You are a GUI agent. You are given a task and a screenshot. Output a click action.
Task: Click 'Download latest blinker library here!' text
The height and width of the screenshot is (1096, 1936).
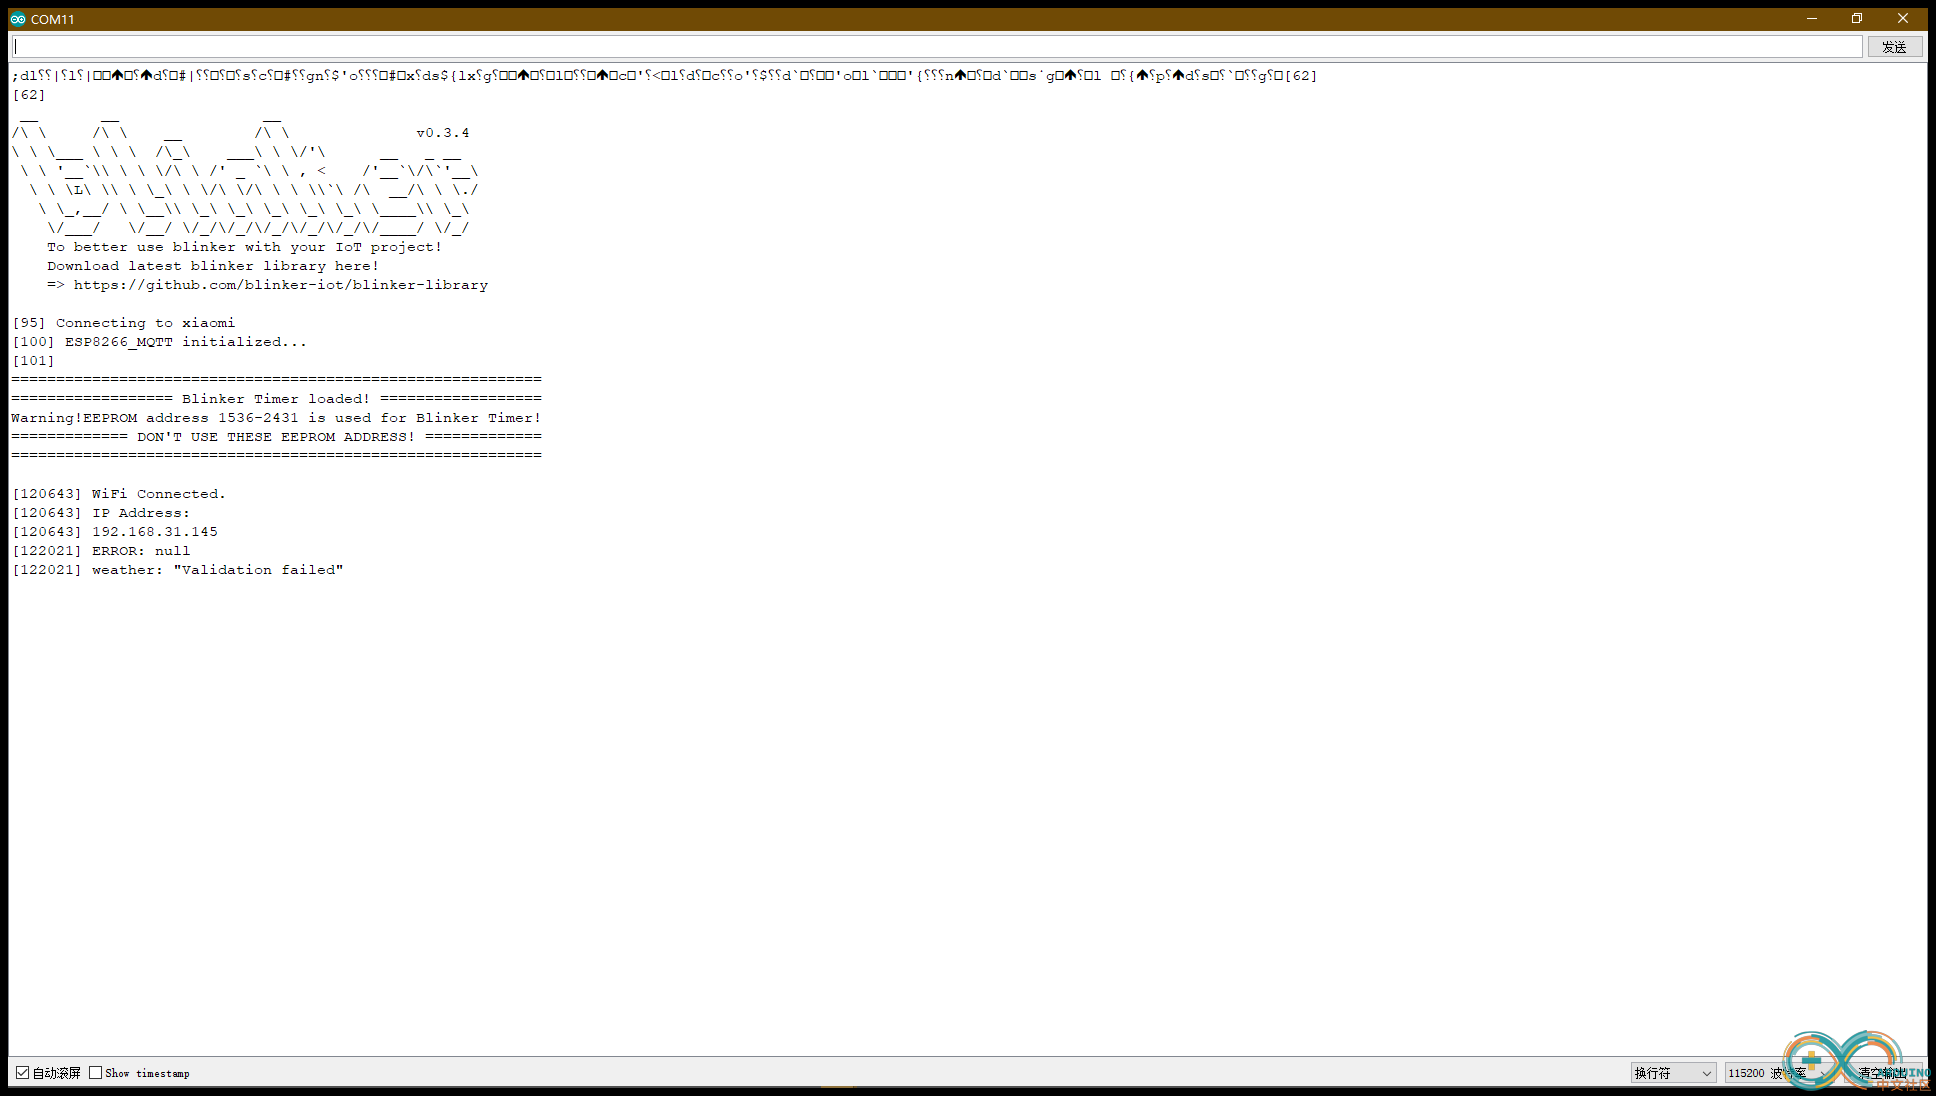coord(213,266)
